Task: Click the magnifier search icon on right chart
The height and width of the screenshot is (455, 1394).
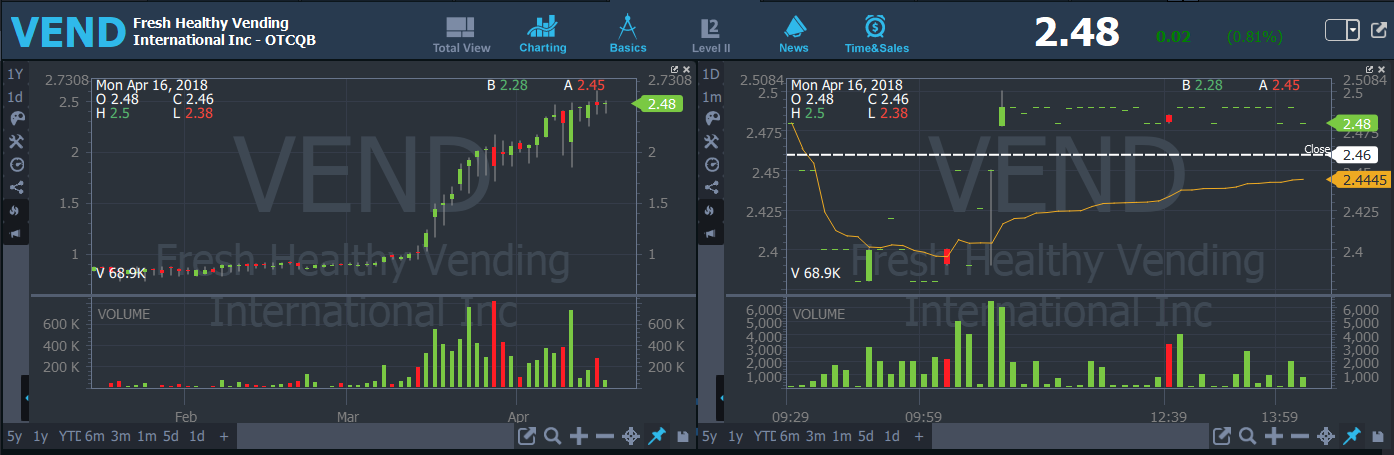Action: coord(1248,436)
